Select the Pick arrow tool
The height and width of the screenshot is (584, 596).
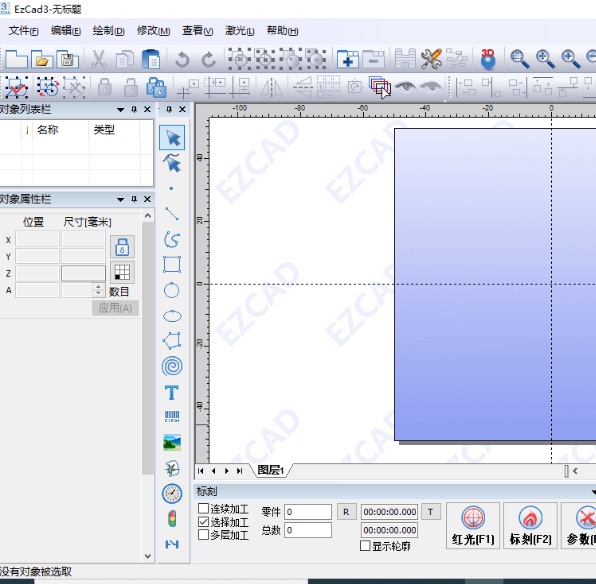point(172,137)
